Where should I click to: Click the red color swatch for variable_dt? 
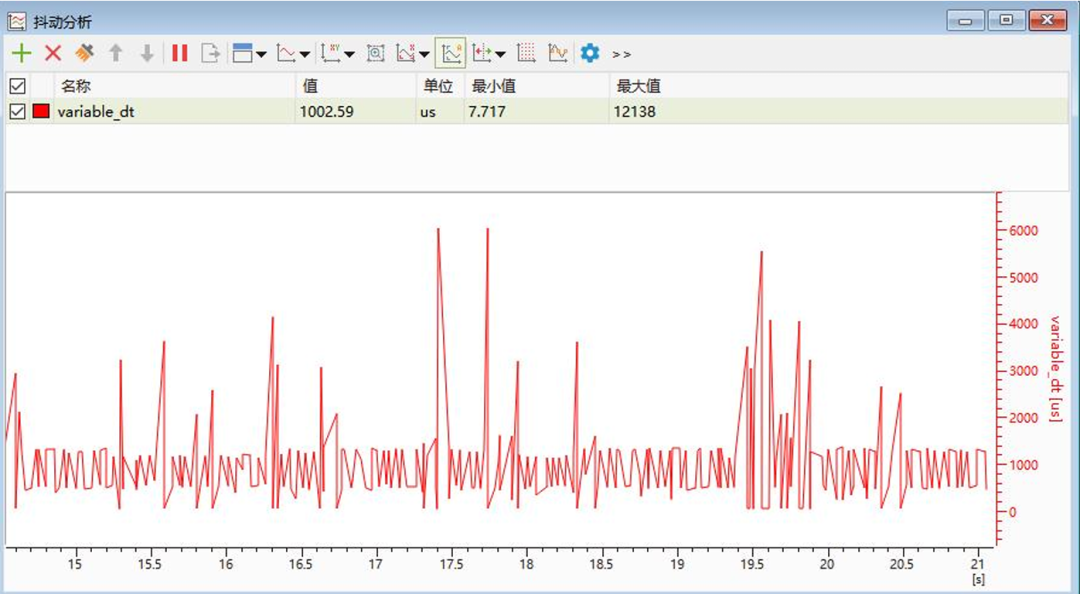click(x=41, y=111)
